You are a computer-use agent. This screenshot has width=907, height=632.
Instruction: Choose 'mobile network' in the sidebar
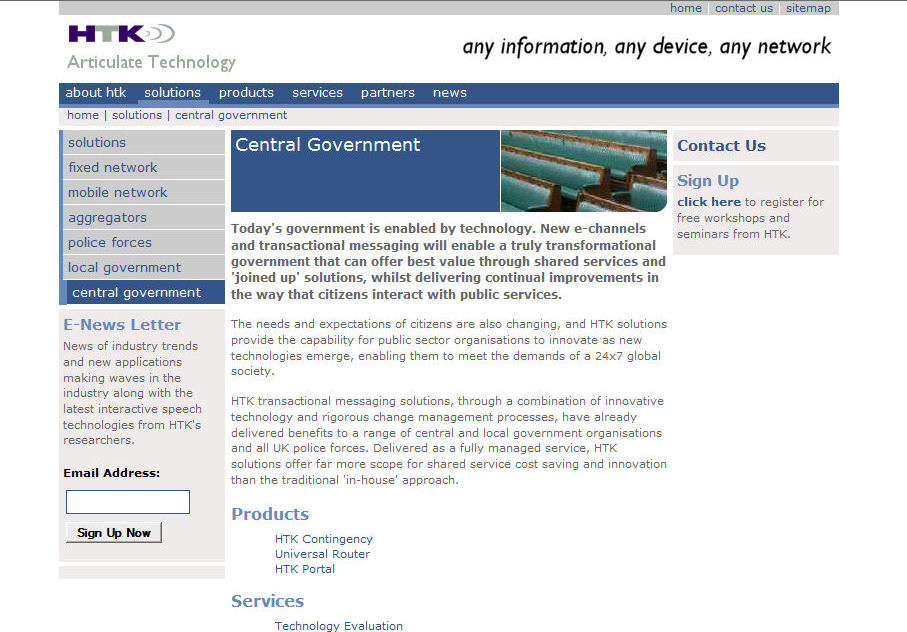pos(118,193)
